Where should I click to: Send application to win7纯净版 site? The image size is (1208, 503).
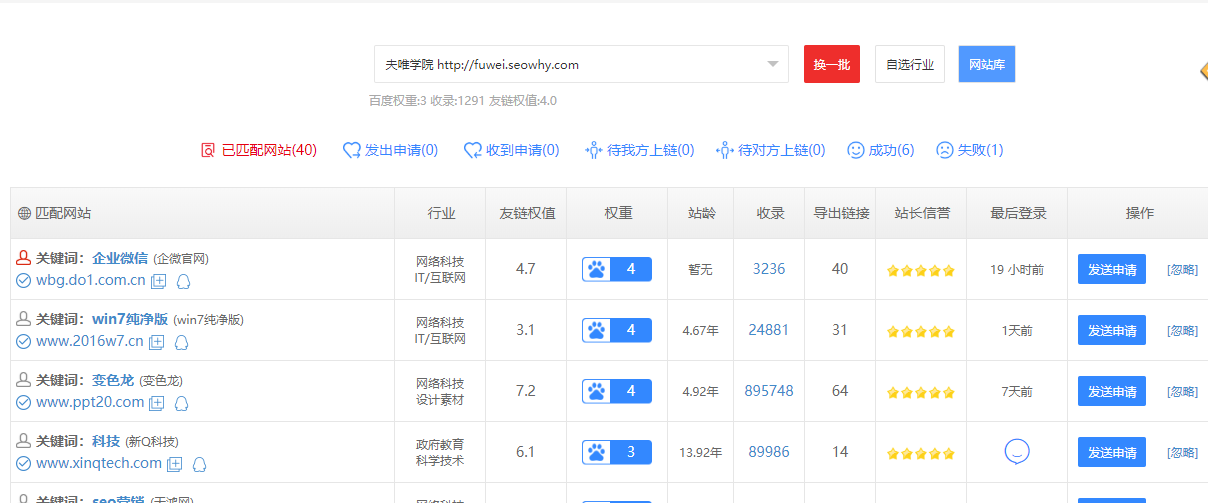1111,330
